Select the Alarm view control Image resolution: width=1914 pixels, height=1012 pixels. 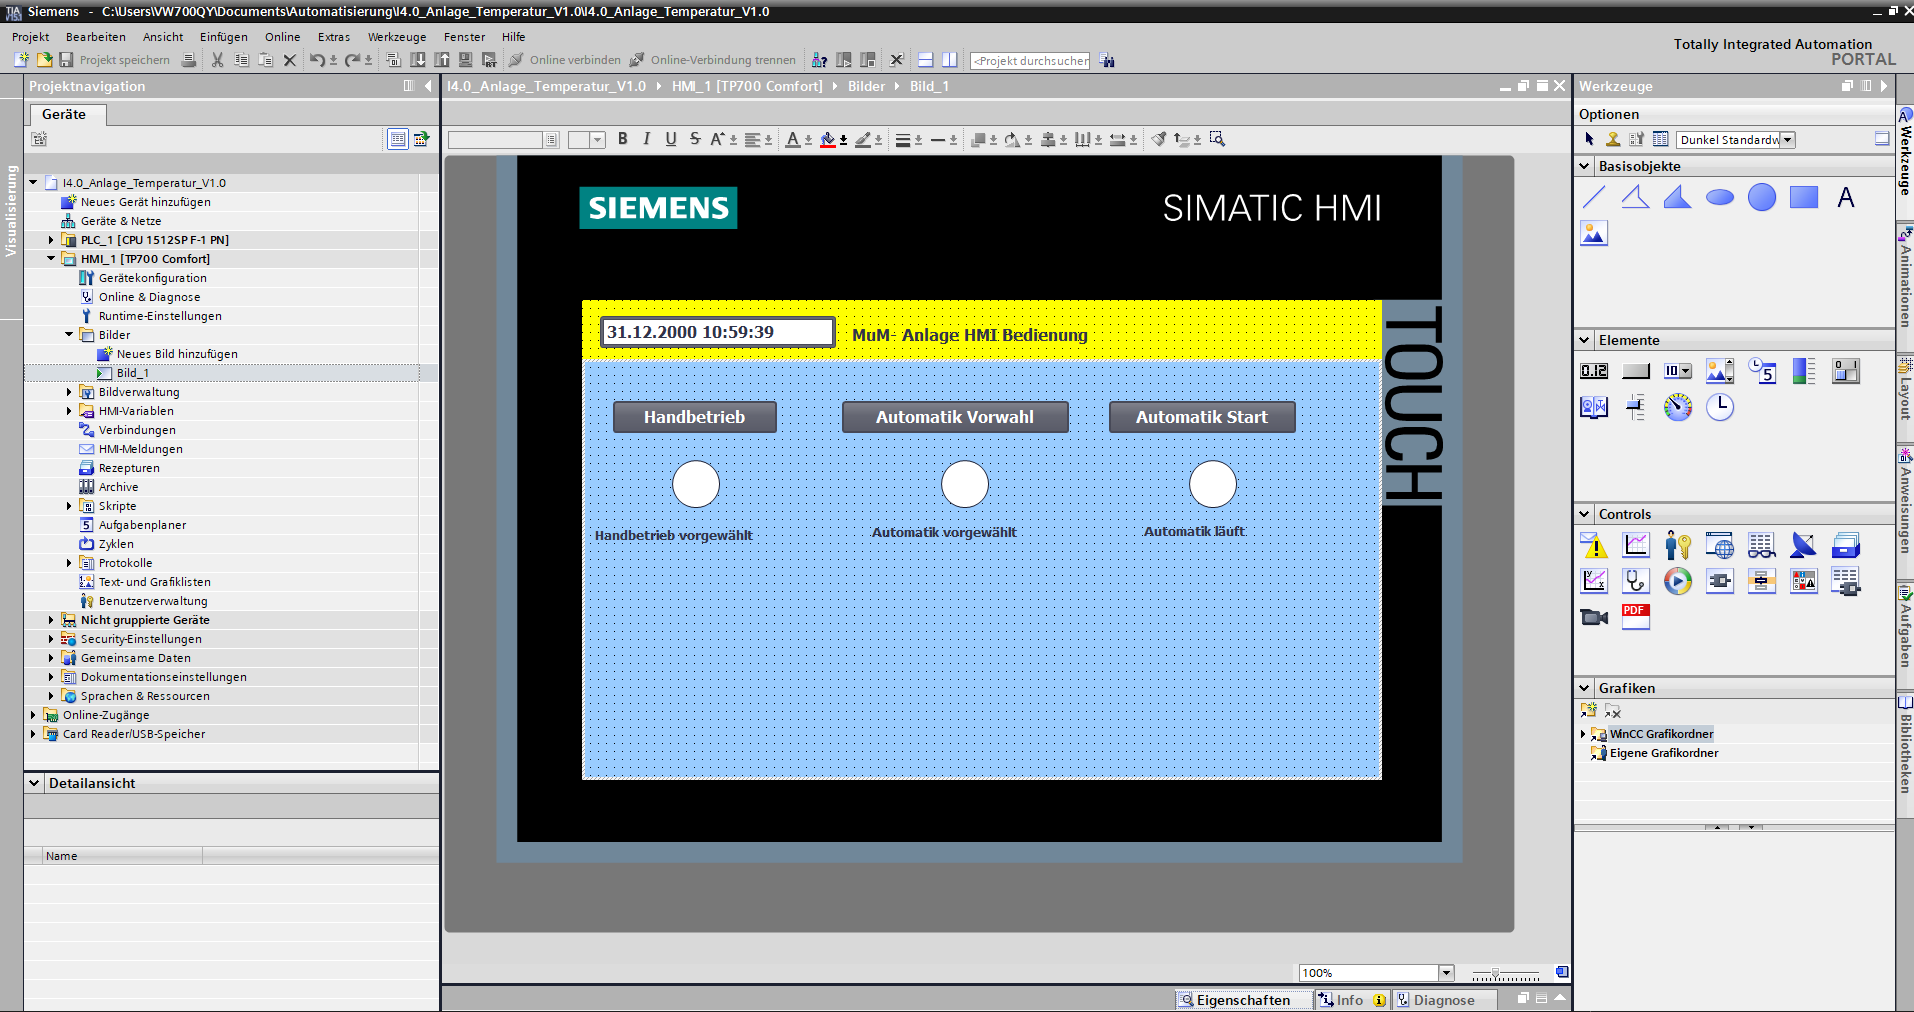(x=1594, y=545)
